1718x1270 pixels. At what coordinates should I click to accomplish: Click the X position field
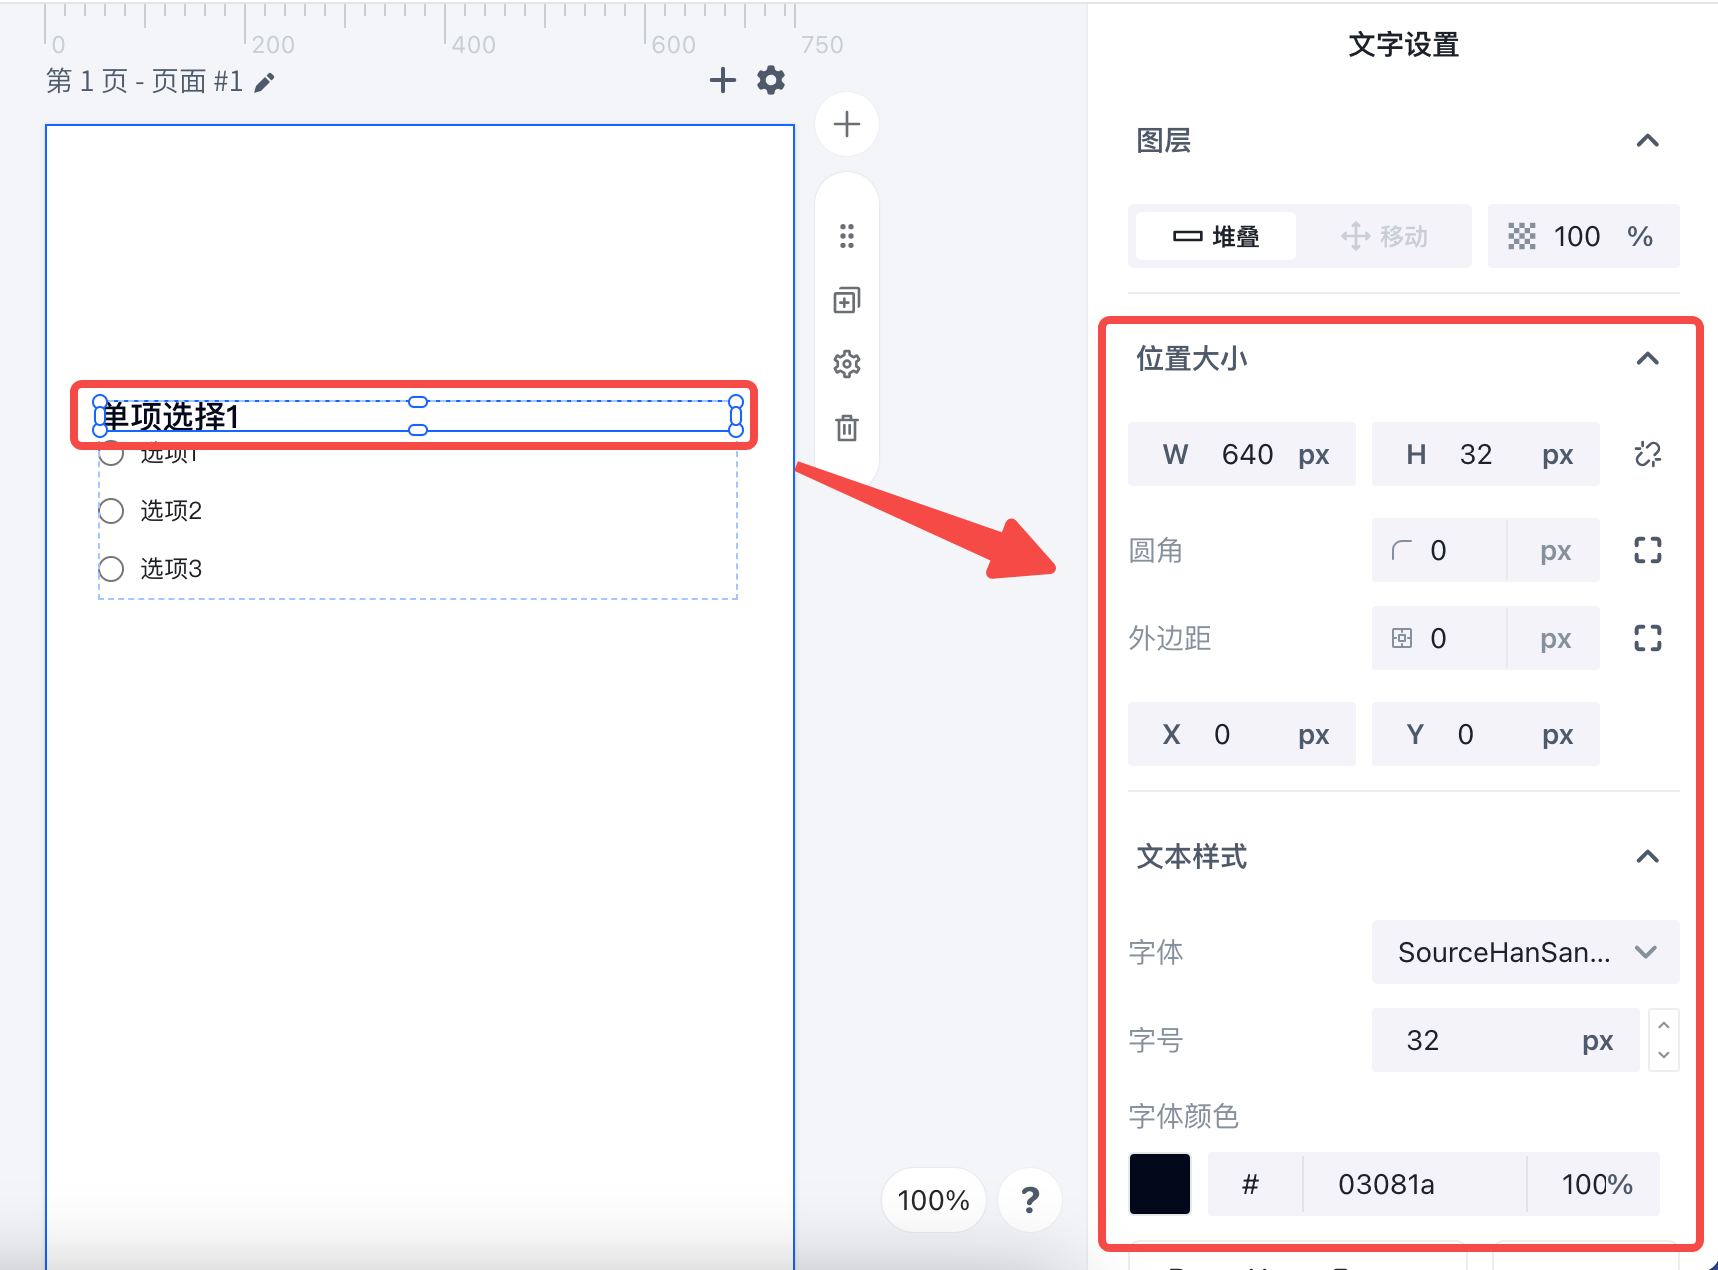[x=1242, y=734]
